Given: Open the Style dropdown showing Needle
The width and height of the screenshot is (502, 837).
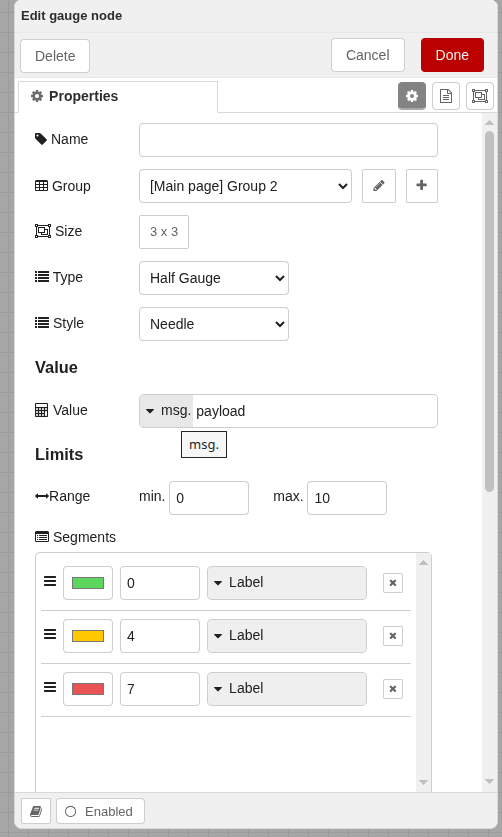Looking at the screenshot, I should point(214,324).
